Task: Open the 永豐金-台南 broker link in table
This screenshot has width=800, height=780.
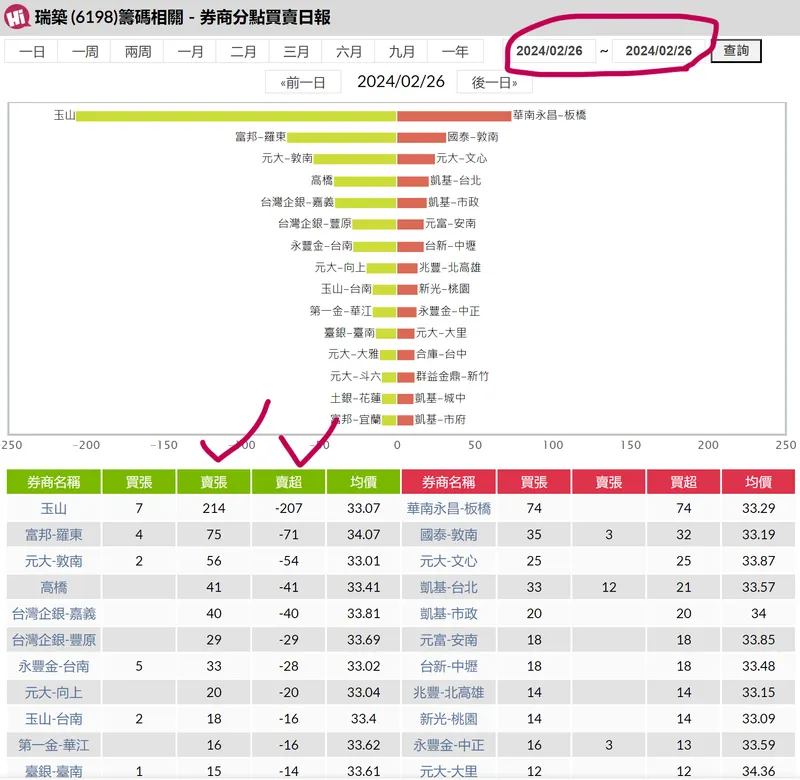Action: pos(54,666)
